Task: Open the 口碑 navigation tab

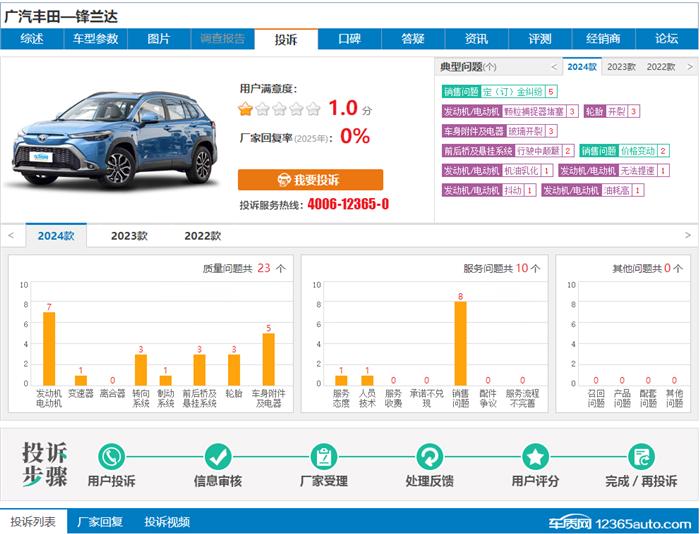Action: click(350, 39)
